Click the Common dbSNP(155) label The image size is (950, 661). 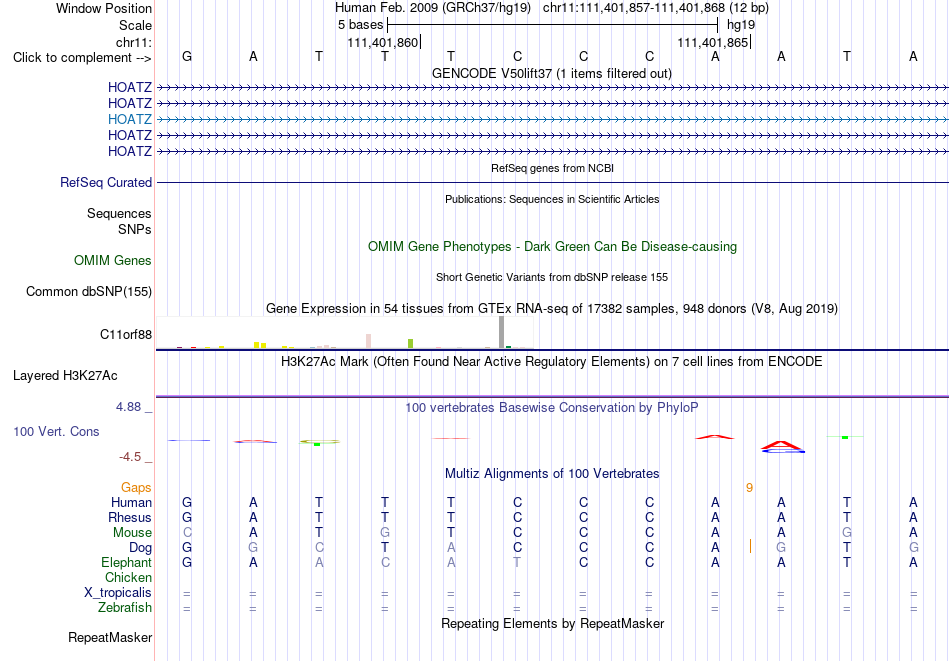[x=89, y=291]
